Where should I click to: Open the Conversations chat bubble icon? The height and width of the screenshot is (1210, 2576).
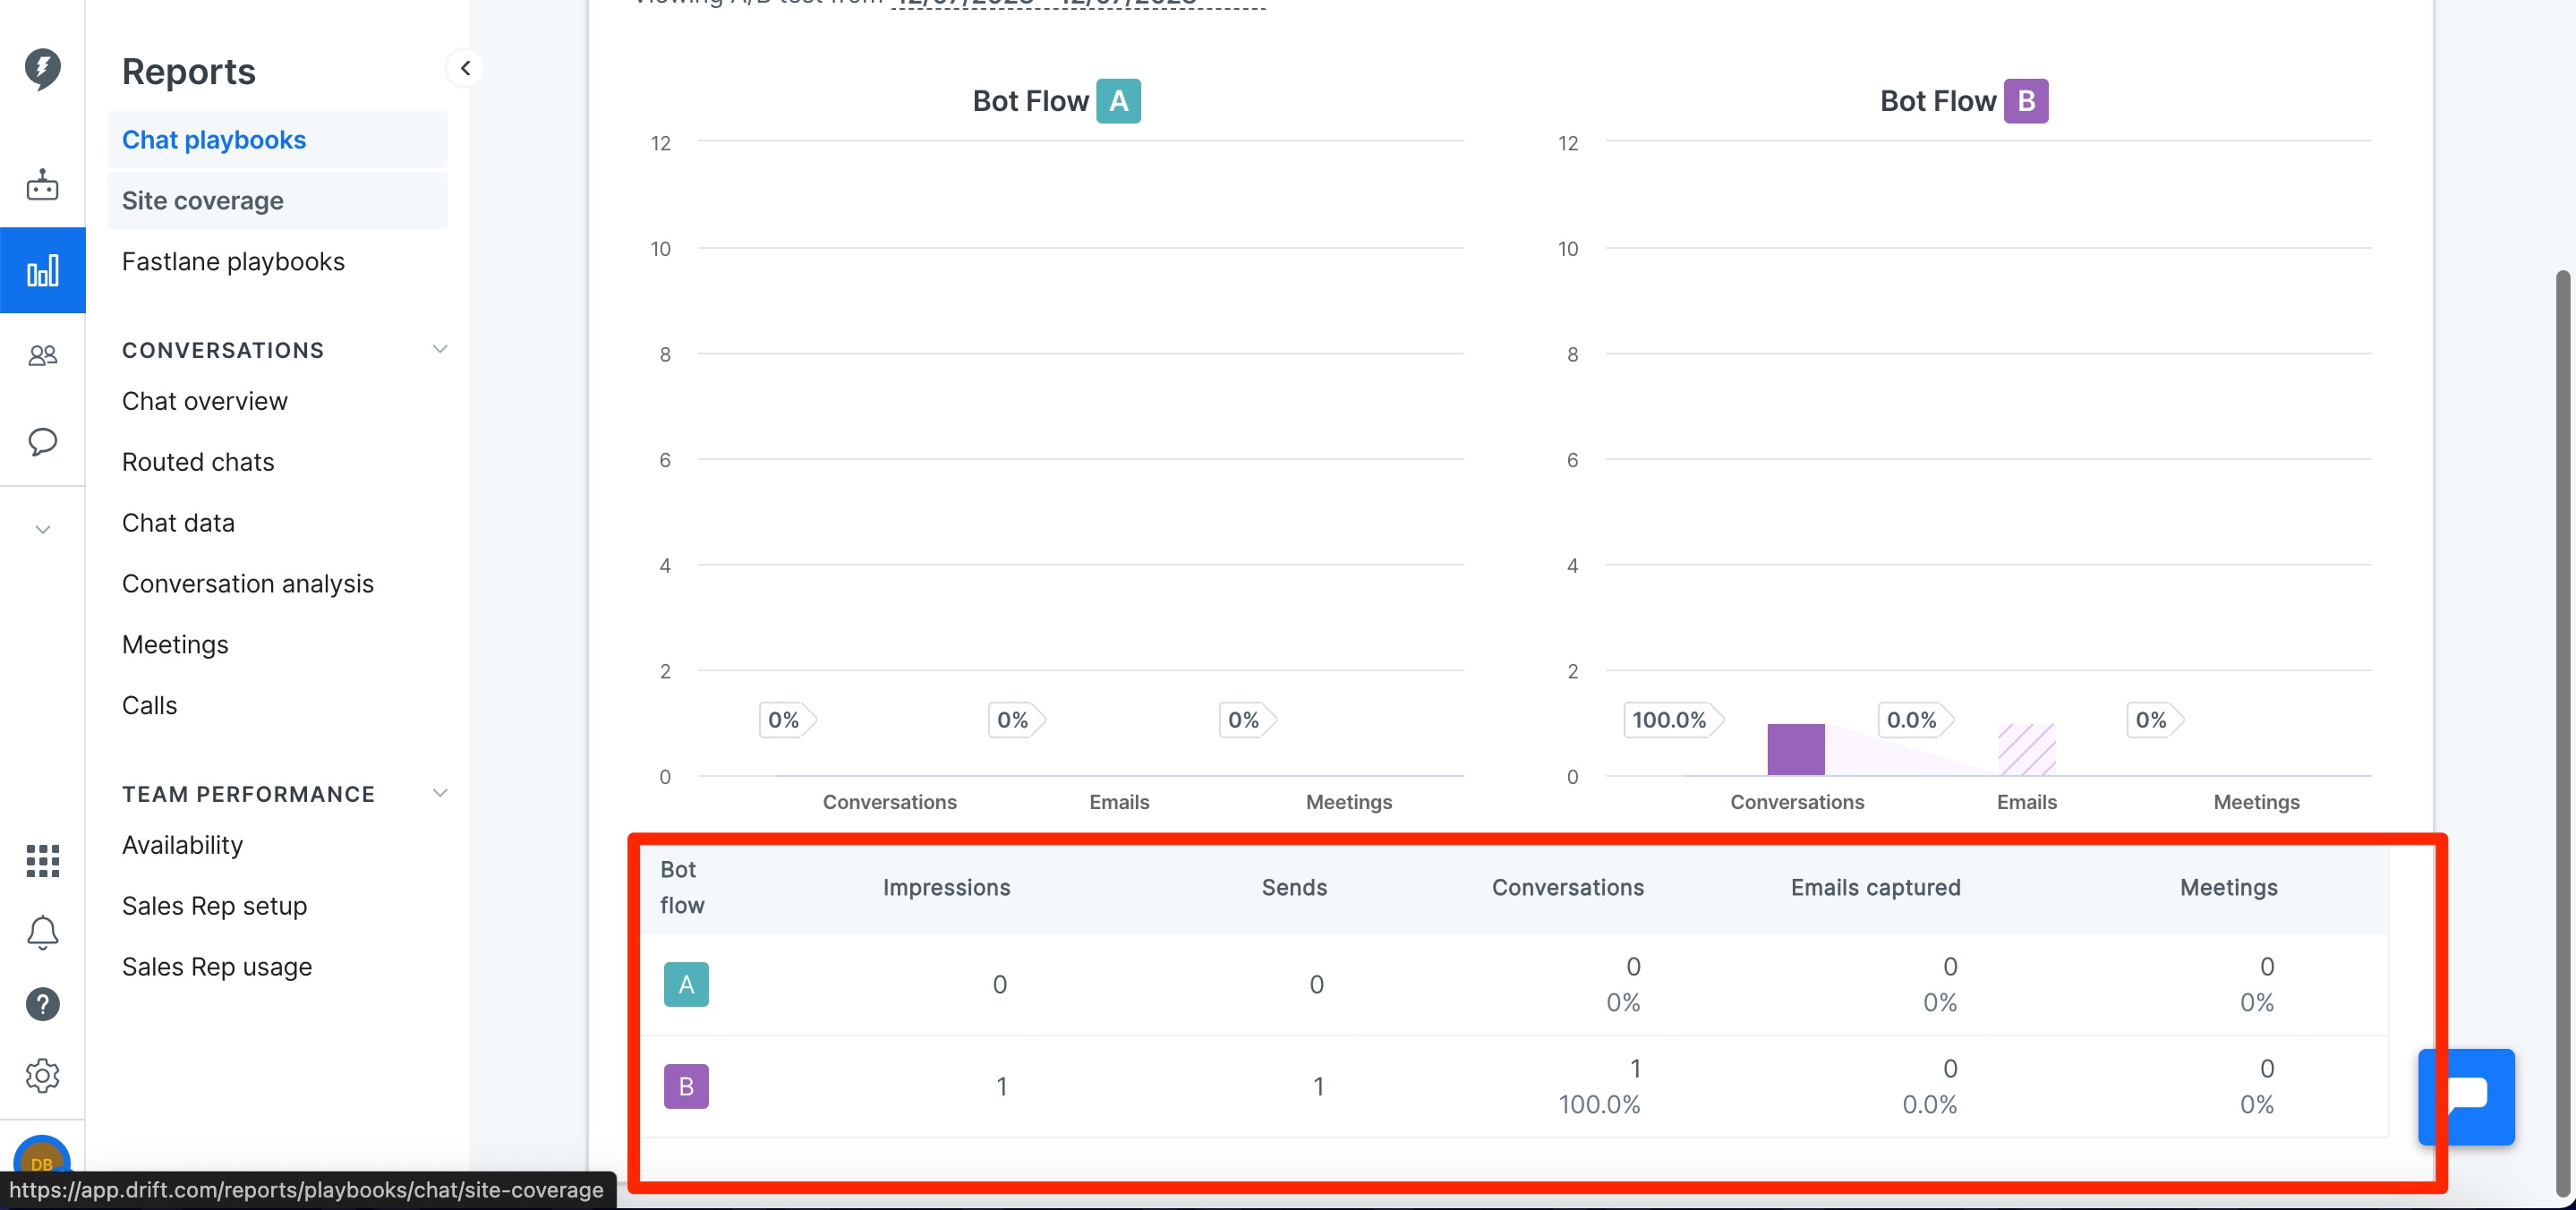coord(42,441)
